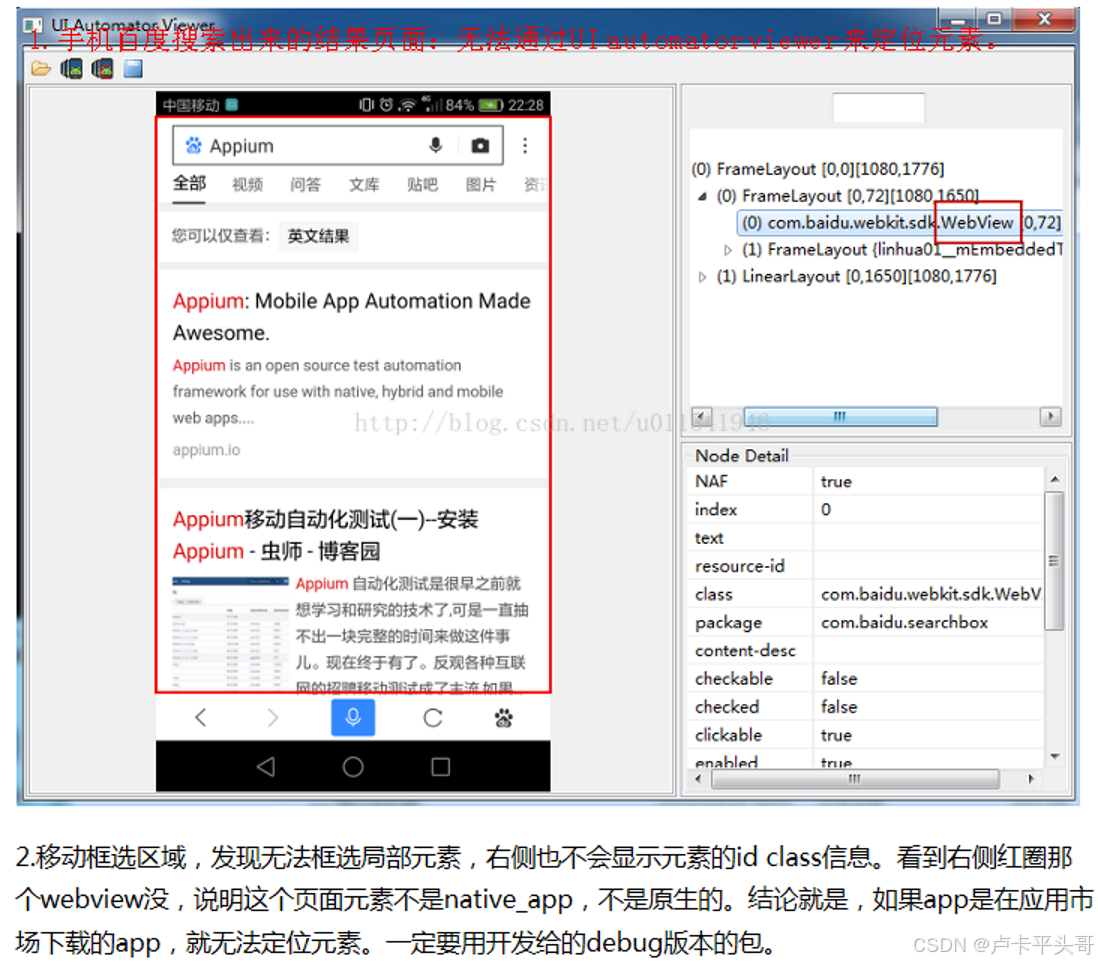The width and height of the screenshot is (1098, 962).
Task: Click Node Detail scrollbar down arrow
Action: 1055,756
